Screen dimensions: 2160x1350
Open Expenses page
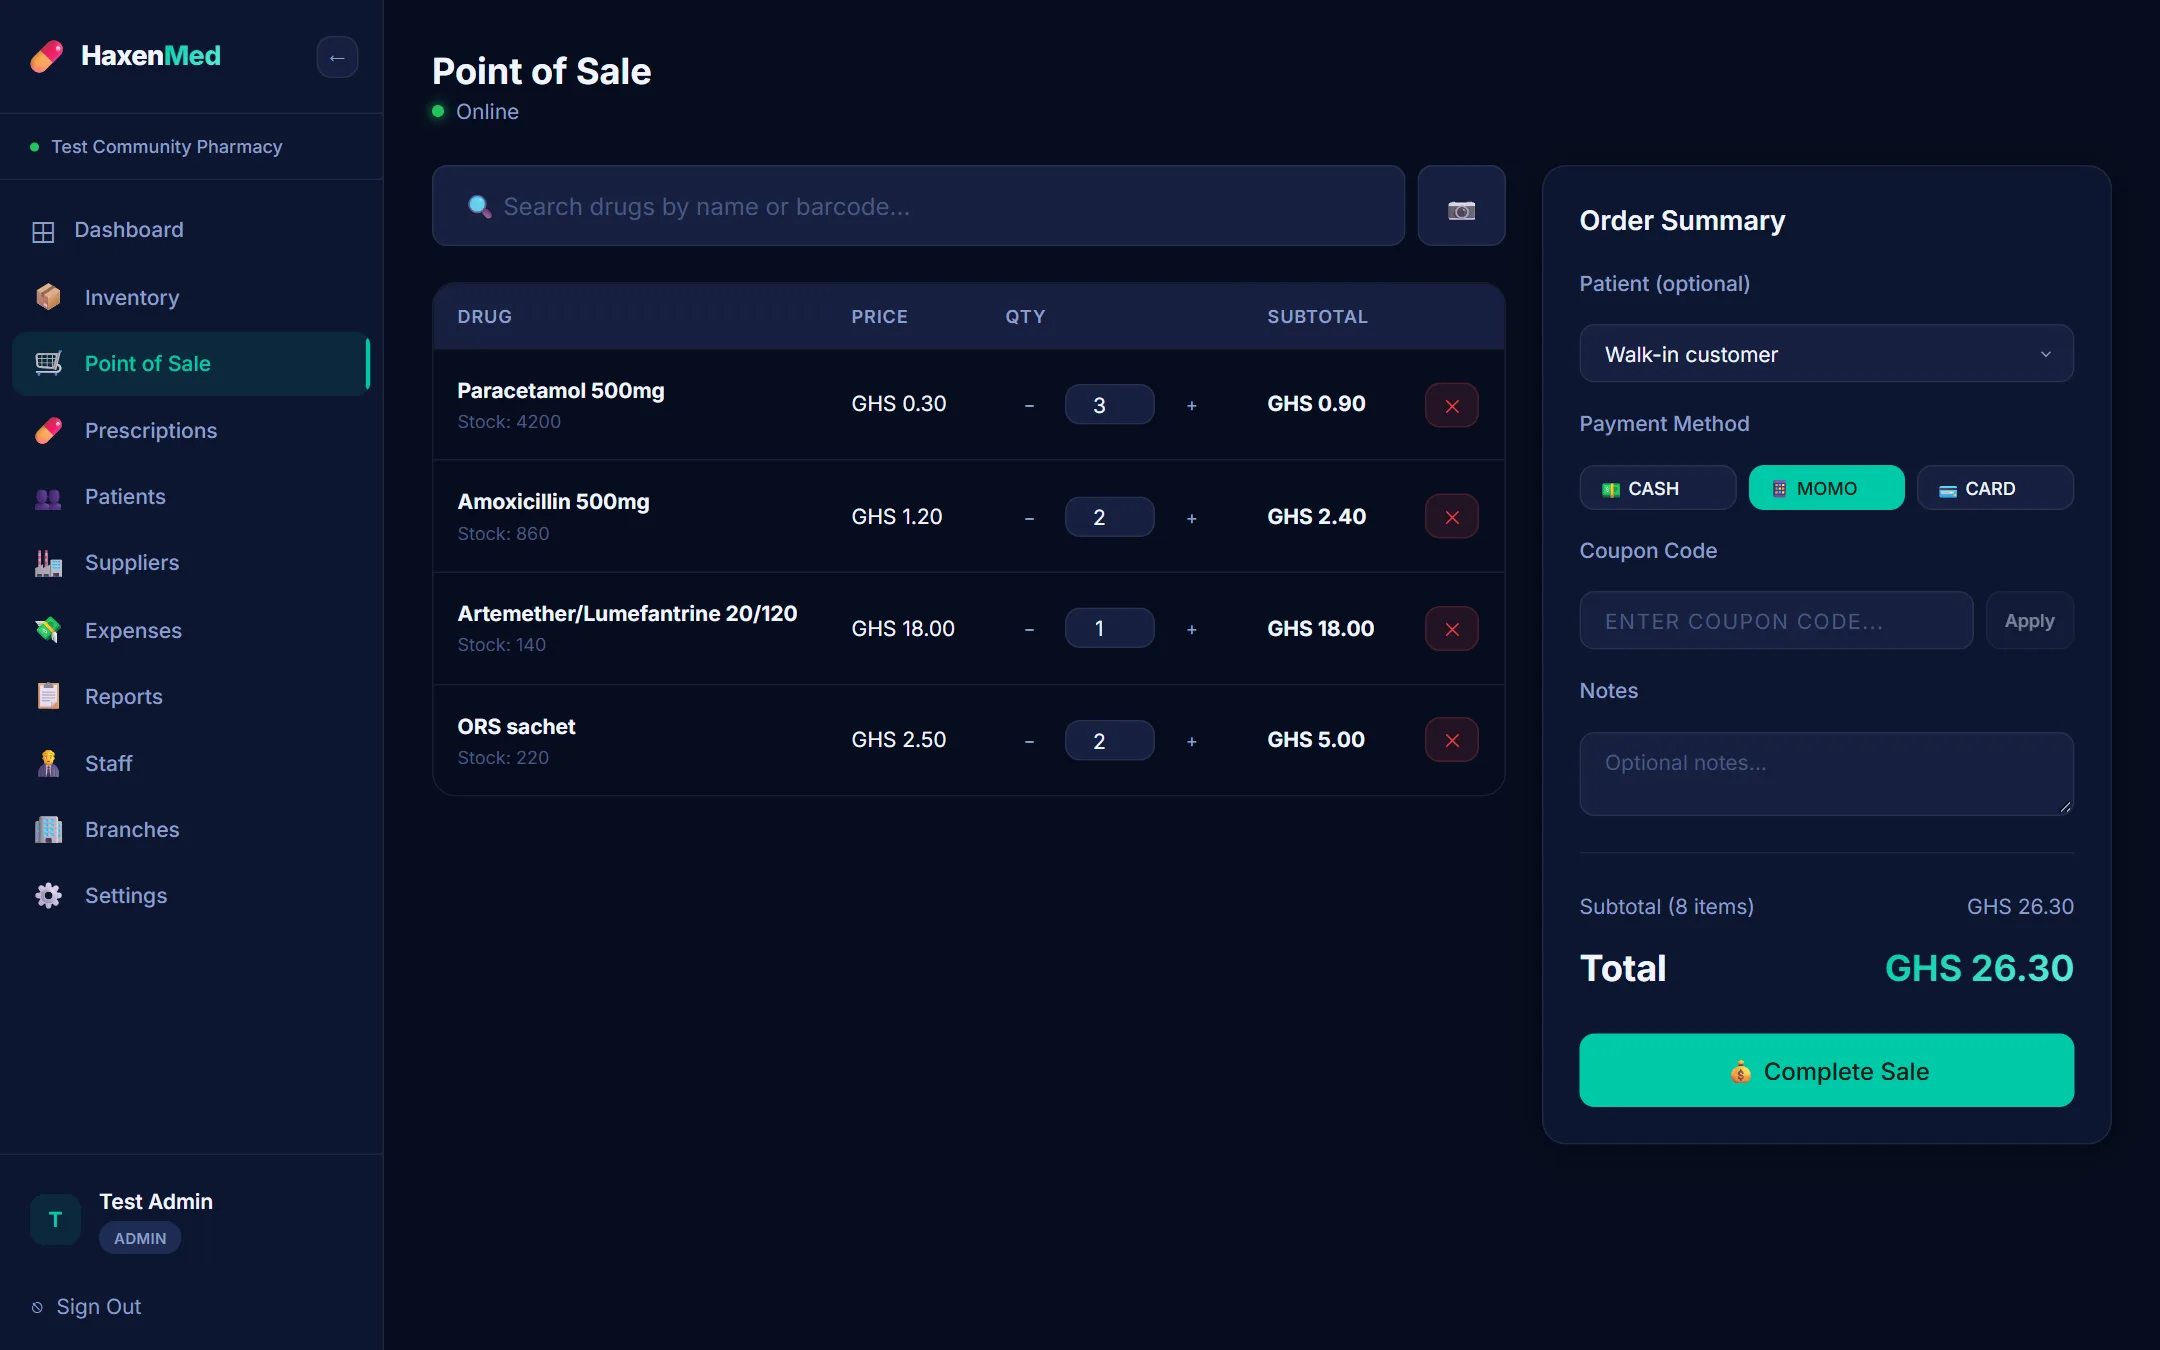pos(191,630)
